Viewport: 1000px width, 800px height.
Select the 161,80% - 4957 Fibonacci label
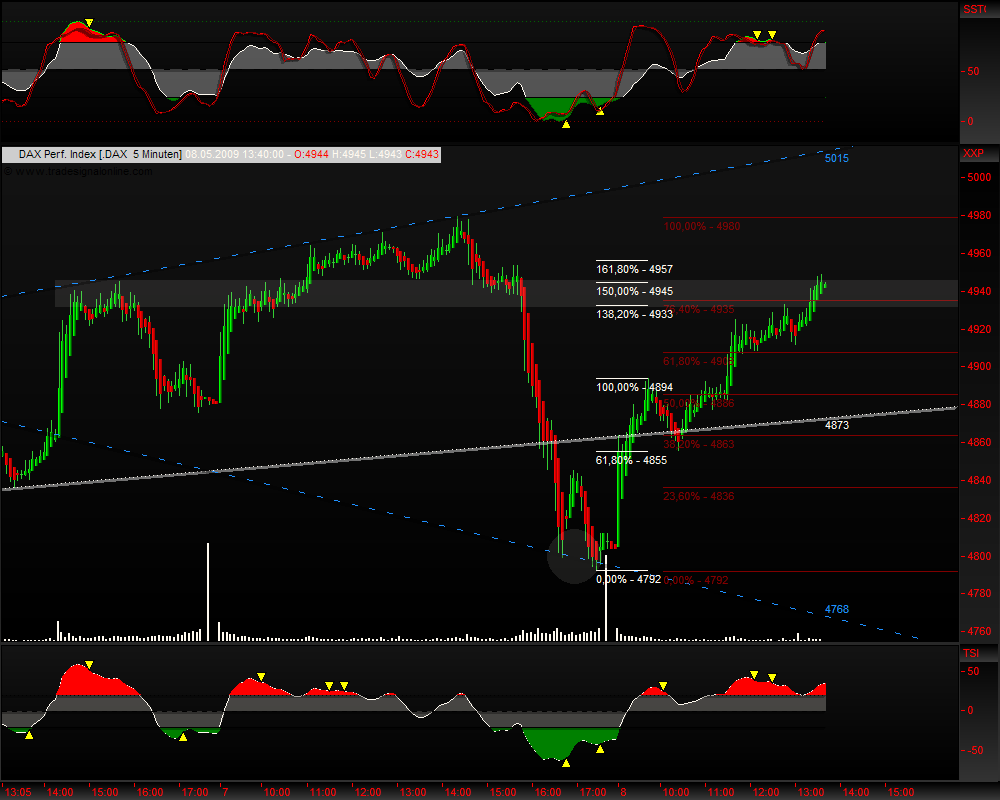tap(634, 269)
